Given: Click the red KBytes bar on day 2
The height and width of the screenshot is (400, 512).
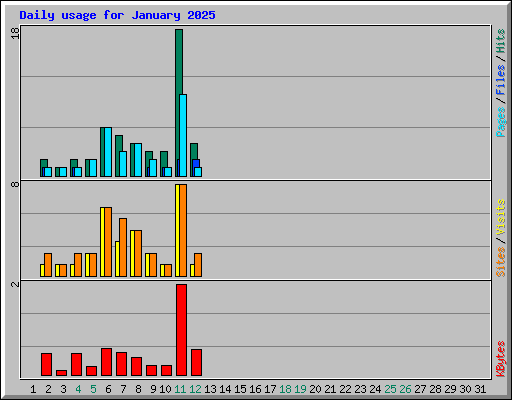Looking at the screenshot, I should coord(46,365).
